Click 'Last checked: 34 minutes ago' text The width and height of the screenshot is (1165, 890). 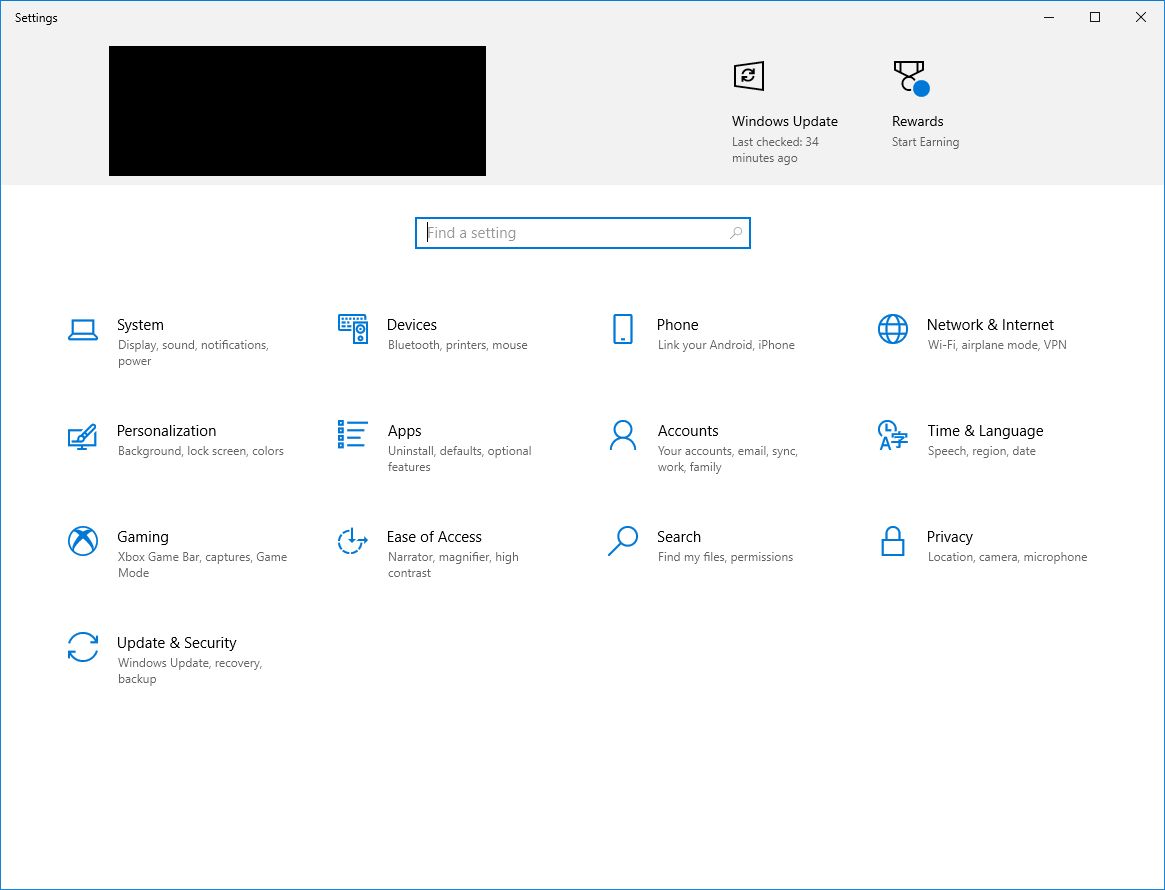[x=775, y=149]
